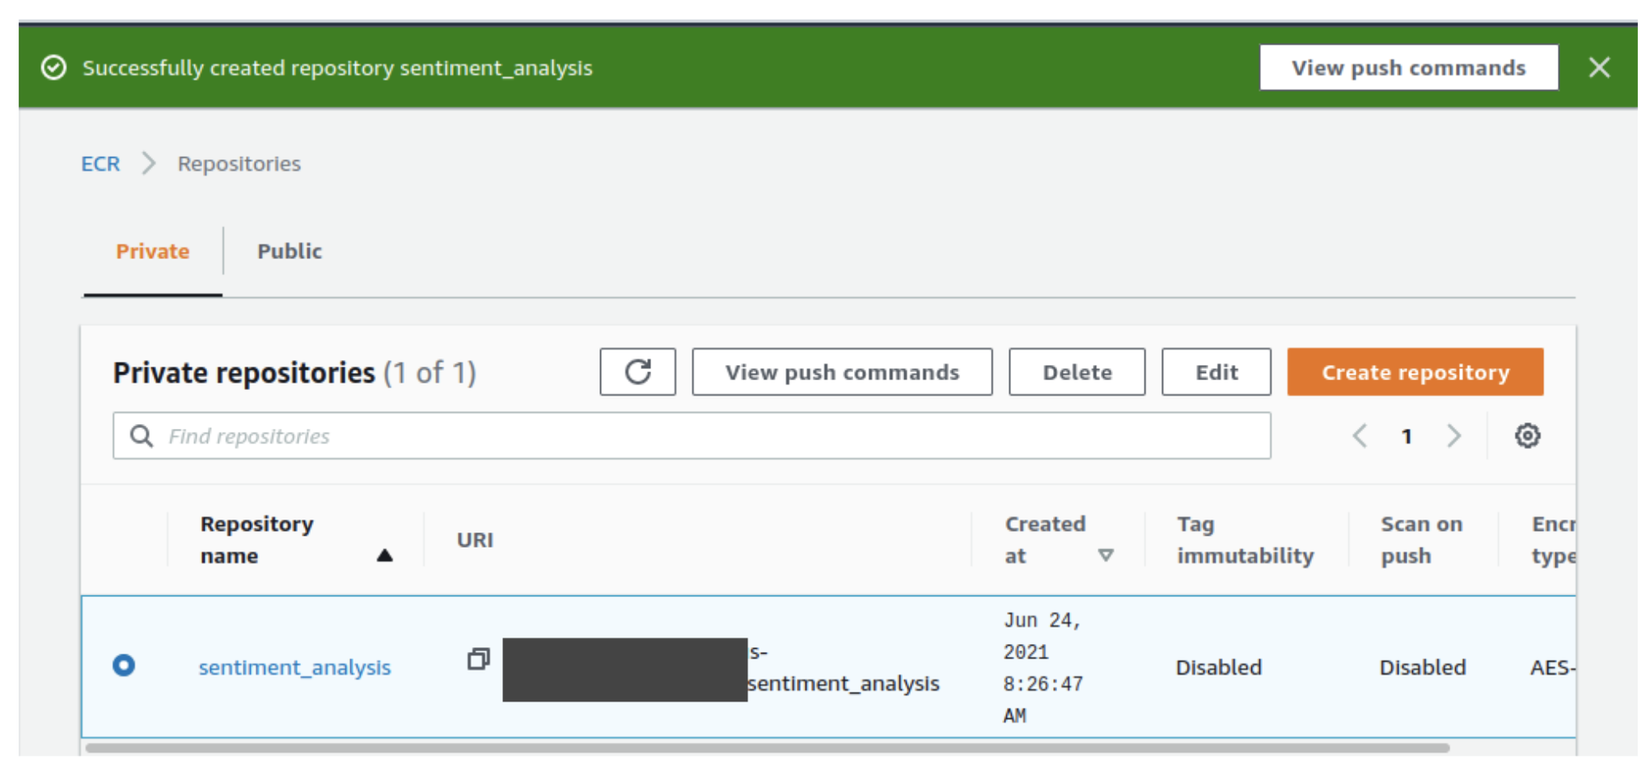1650x780 pixels.
Task: Copy the repository URI with copy icon
Action: (x=478, y=659)
